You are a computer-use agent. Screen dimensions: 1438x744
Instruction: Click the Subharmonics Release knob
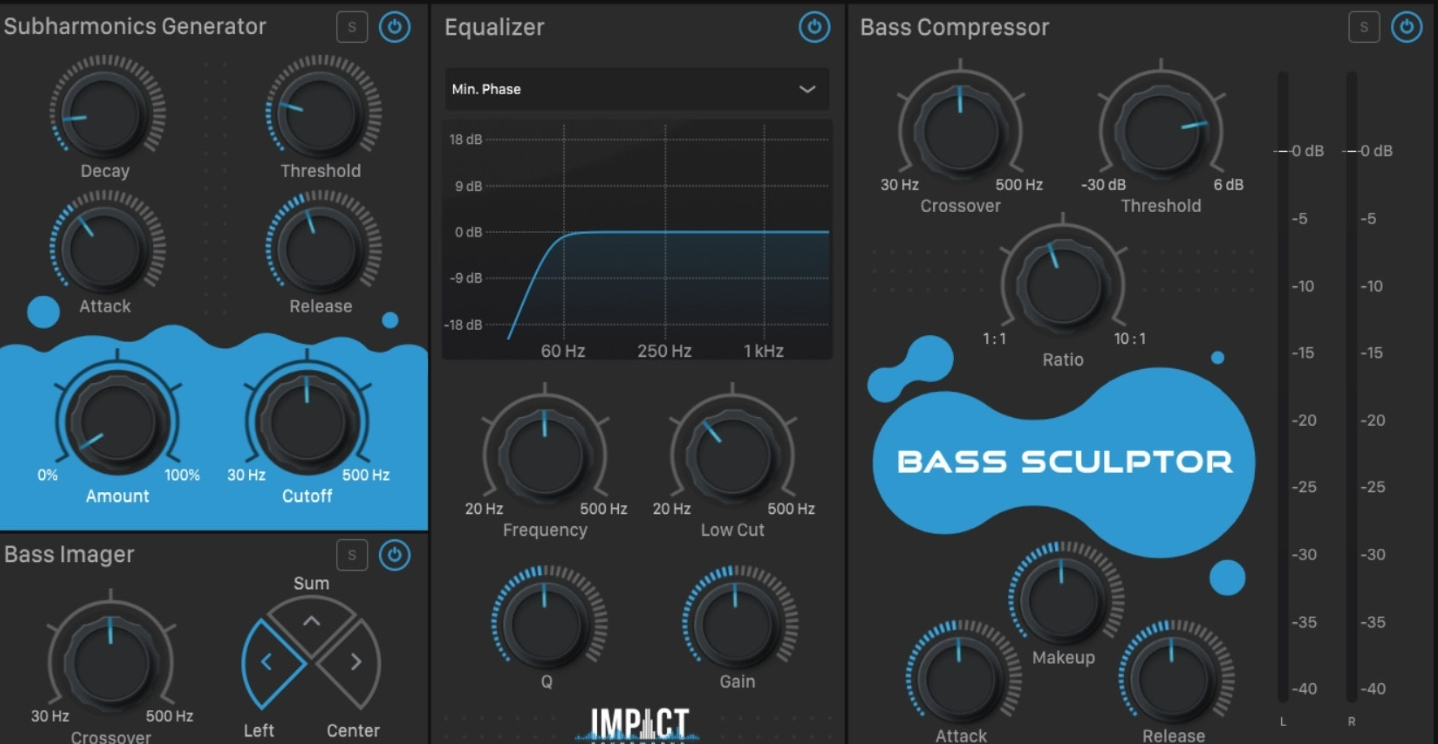pos(322,248)
